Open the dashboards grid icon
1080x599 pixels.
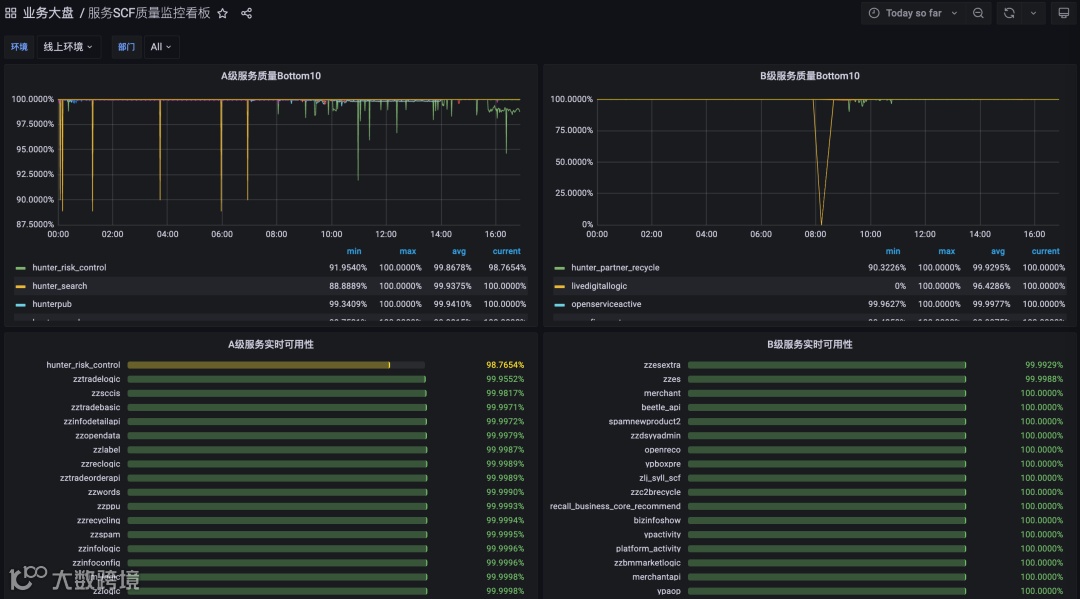tap(10, 13)
